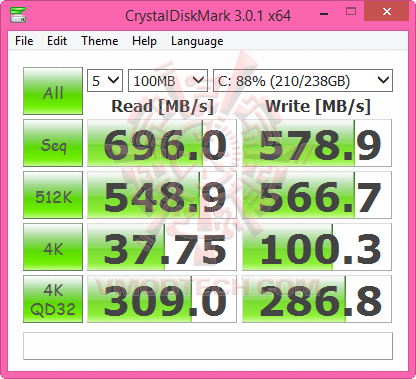Viewport: 416px width, 379px height.
Task: Open the Edit menu
Action: click(57, 41)
